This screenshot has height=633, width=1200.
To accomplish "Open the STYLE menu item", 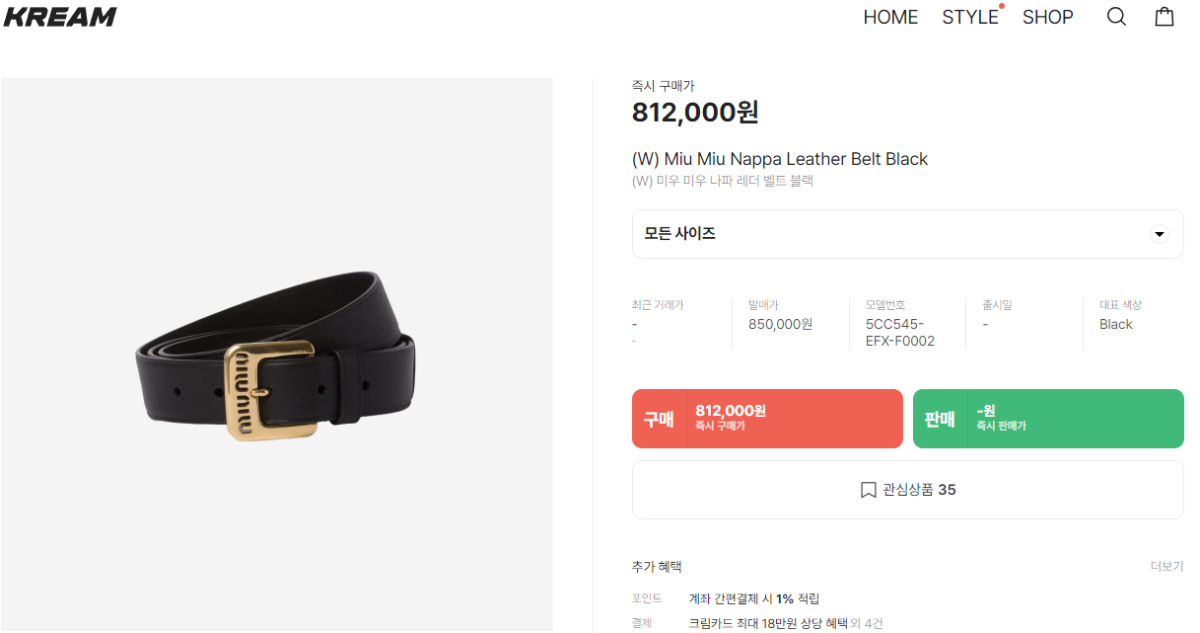I will 970,17.
